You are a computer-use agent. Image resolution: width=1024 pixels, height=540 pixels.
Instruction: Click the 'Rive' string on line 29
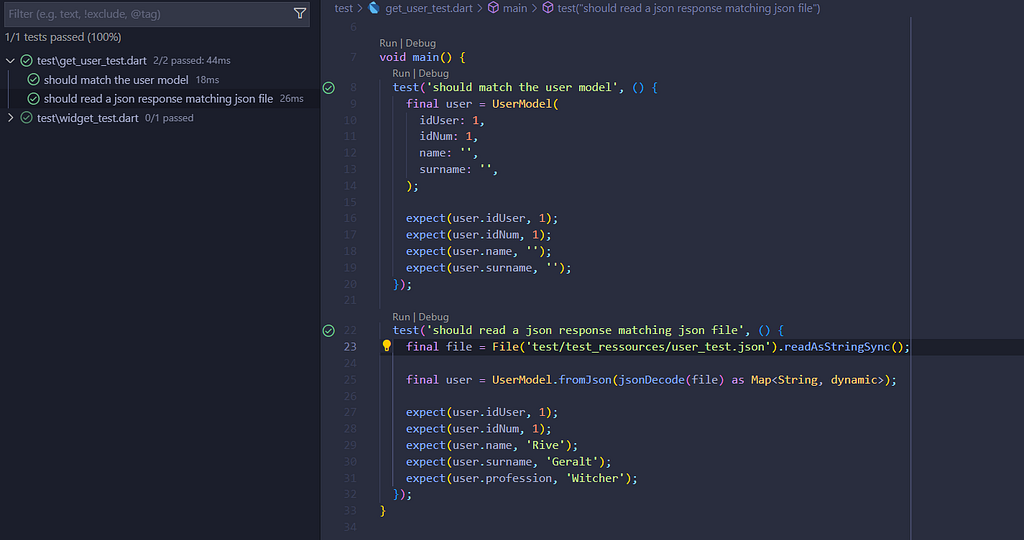pyautogui.click(x=546, y=445)
